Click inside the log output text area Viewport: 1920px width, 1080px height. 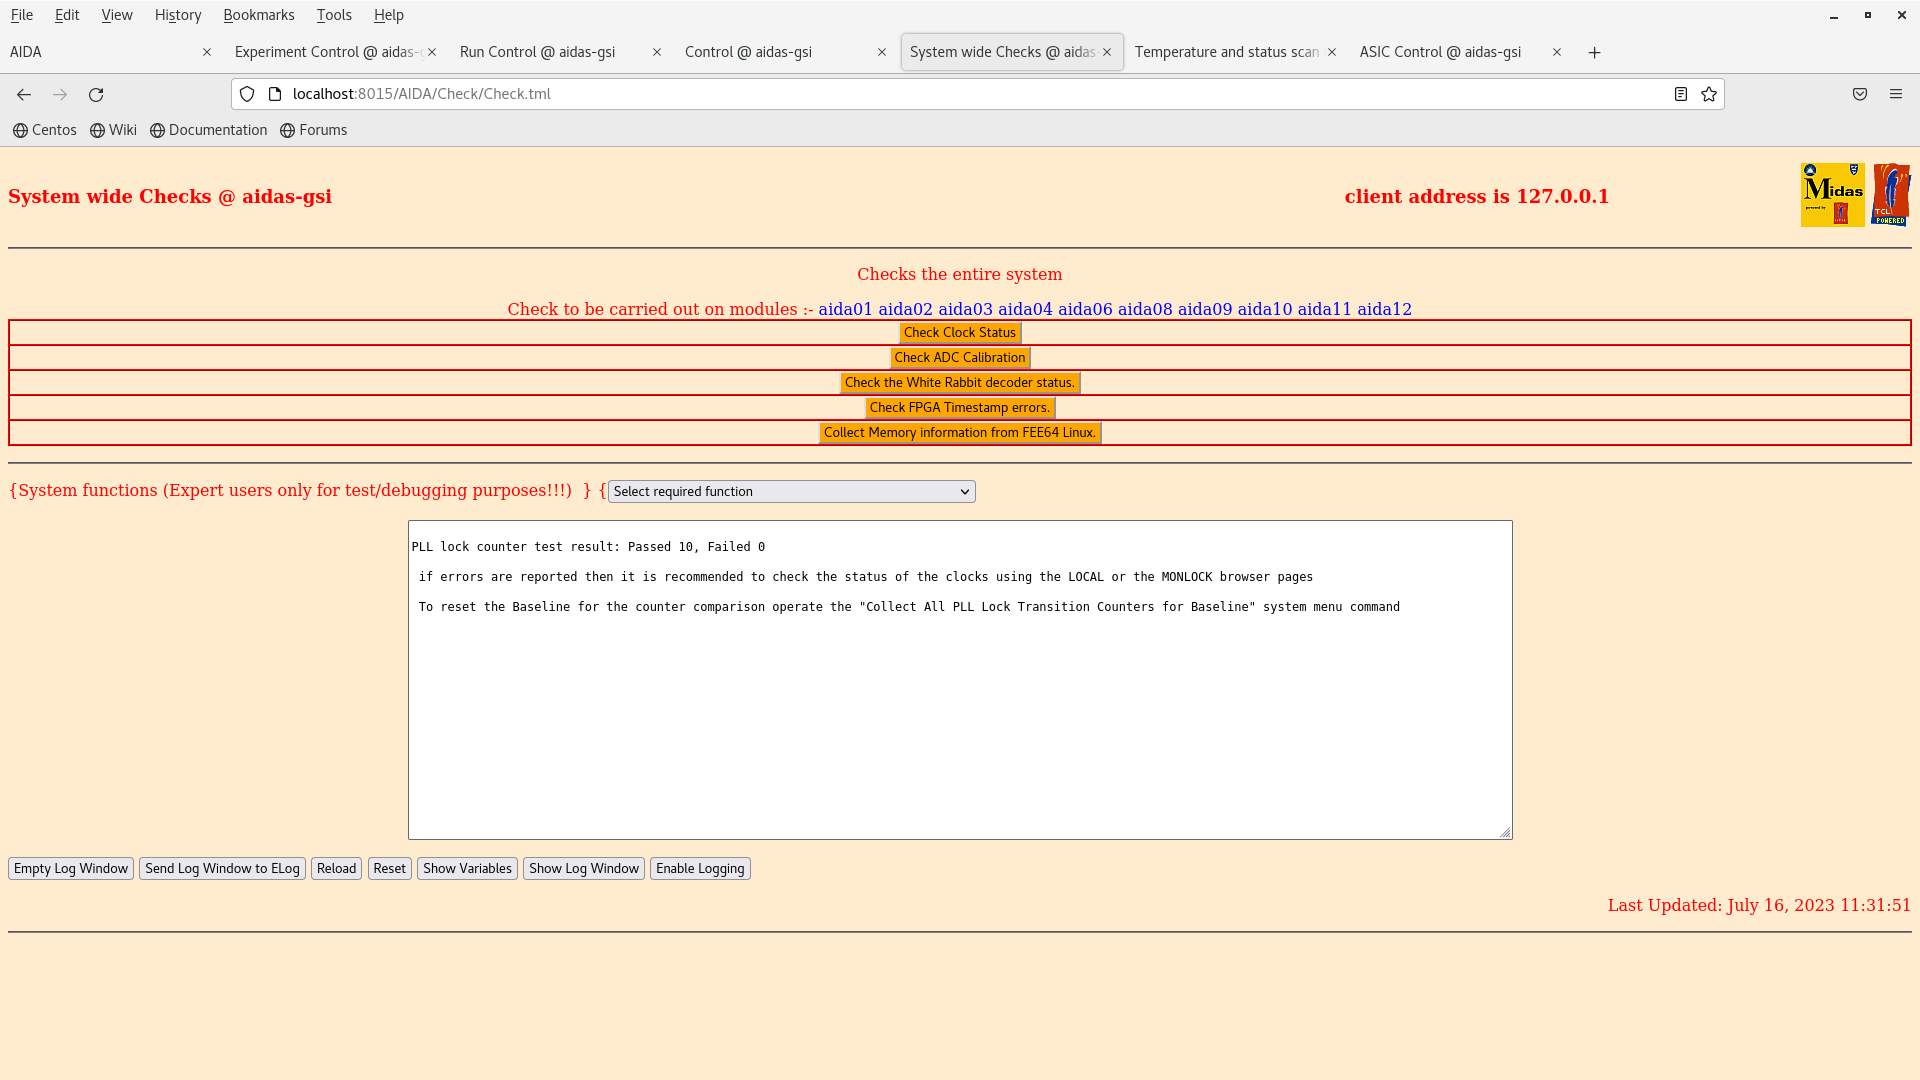click(960, 720)
